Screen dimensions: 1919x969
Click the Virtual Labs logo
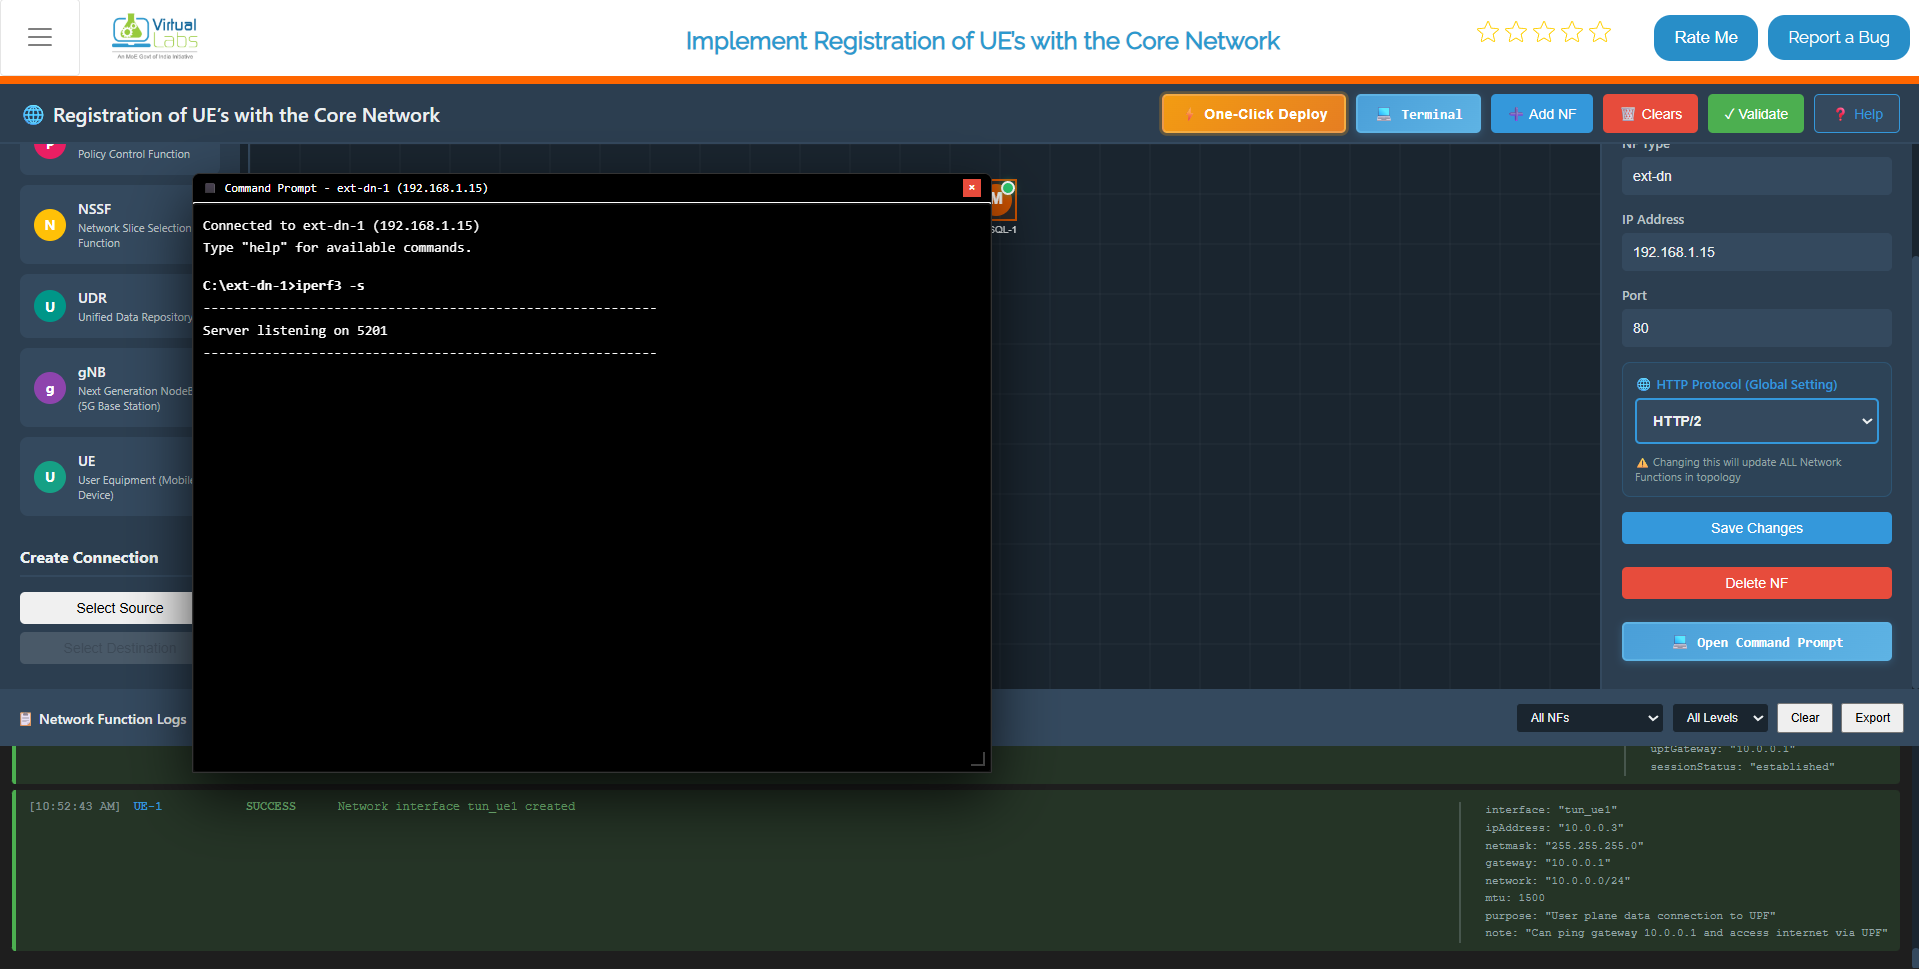click(x=155, y=37)
